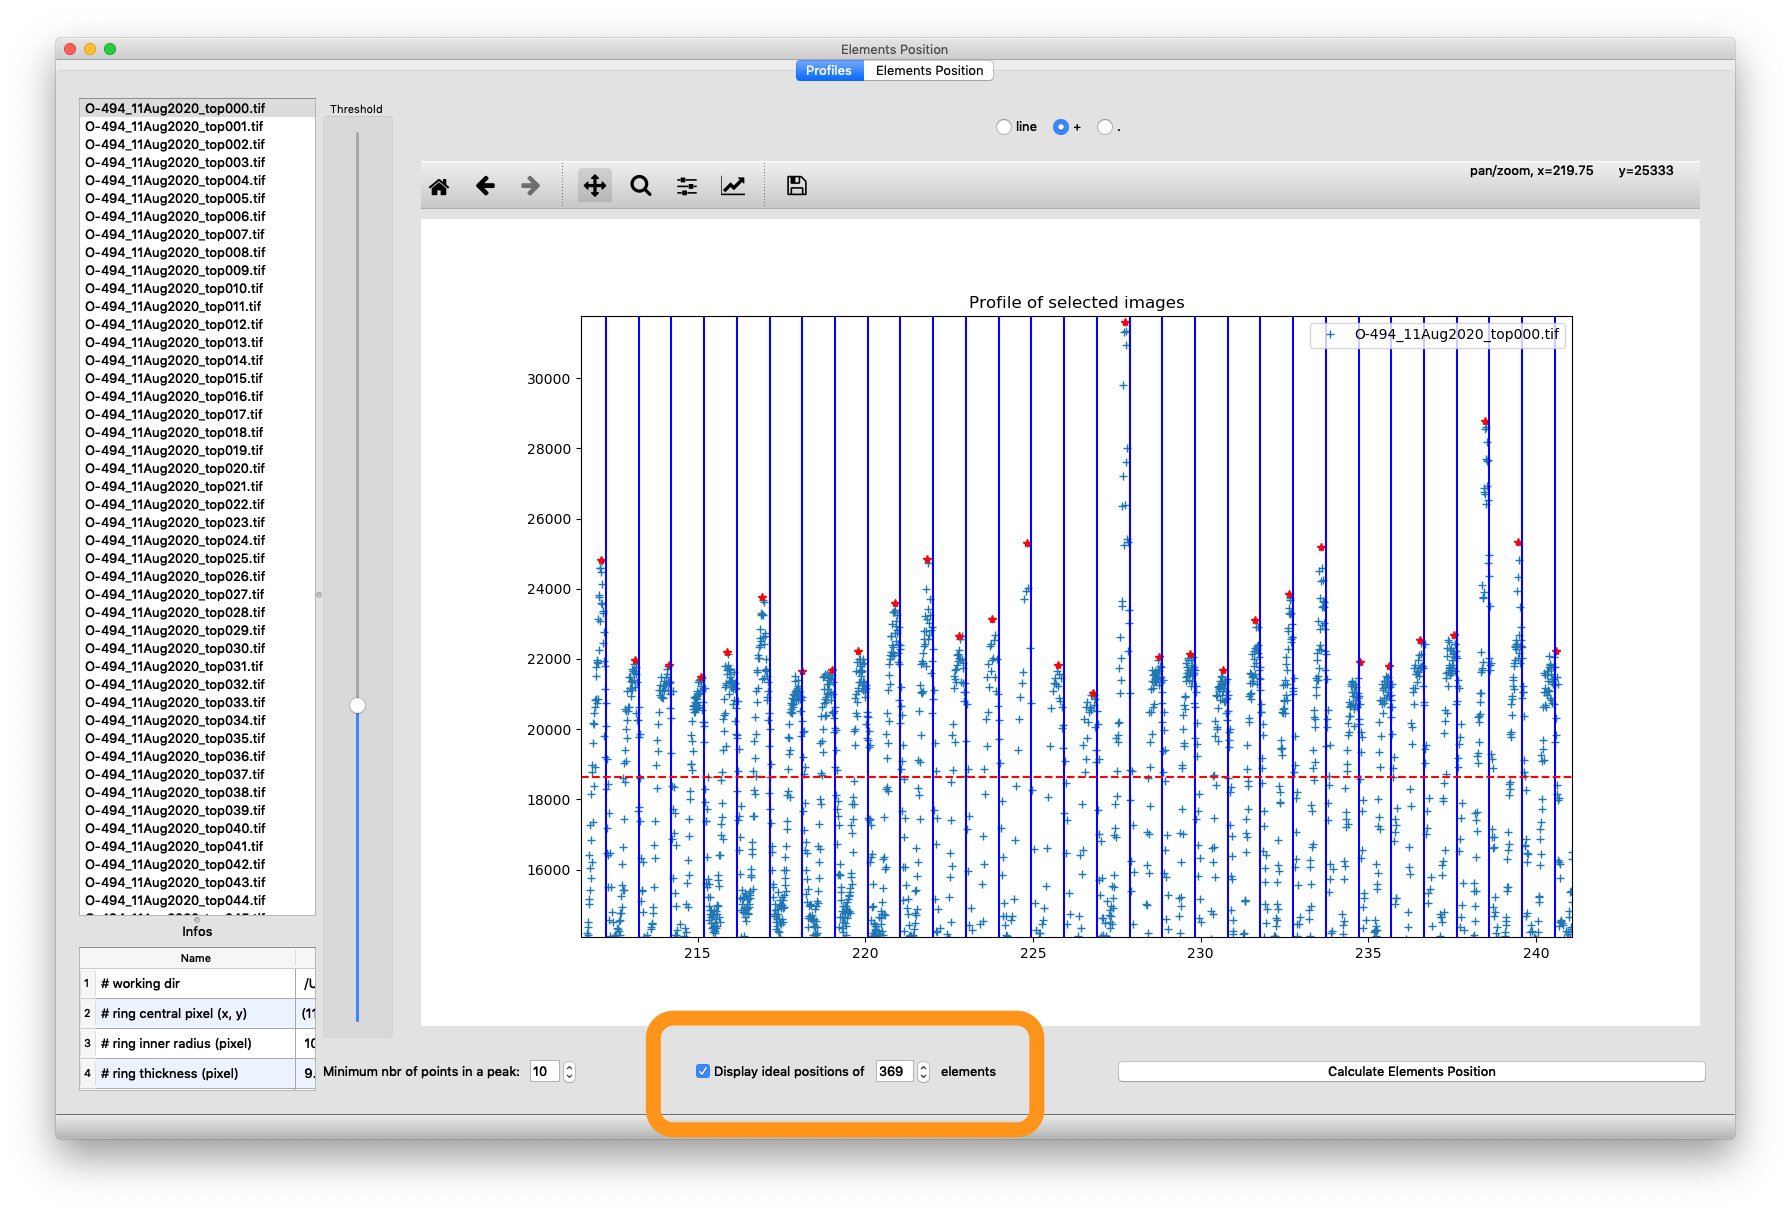Select the 'line' plot style radio button
The width and height of the screenshot is (1791, 1213).
tap(1004, 127)
